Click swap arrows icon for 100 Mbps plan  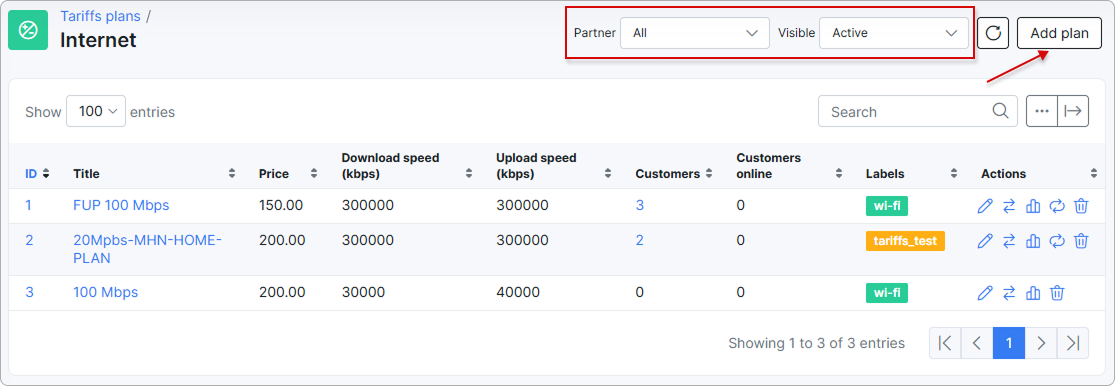click(x=1009, y=293)
